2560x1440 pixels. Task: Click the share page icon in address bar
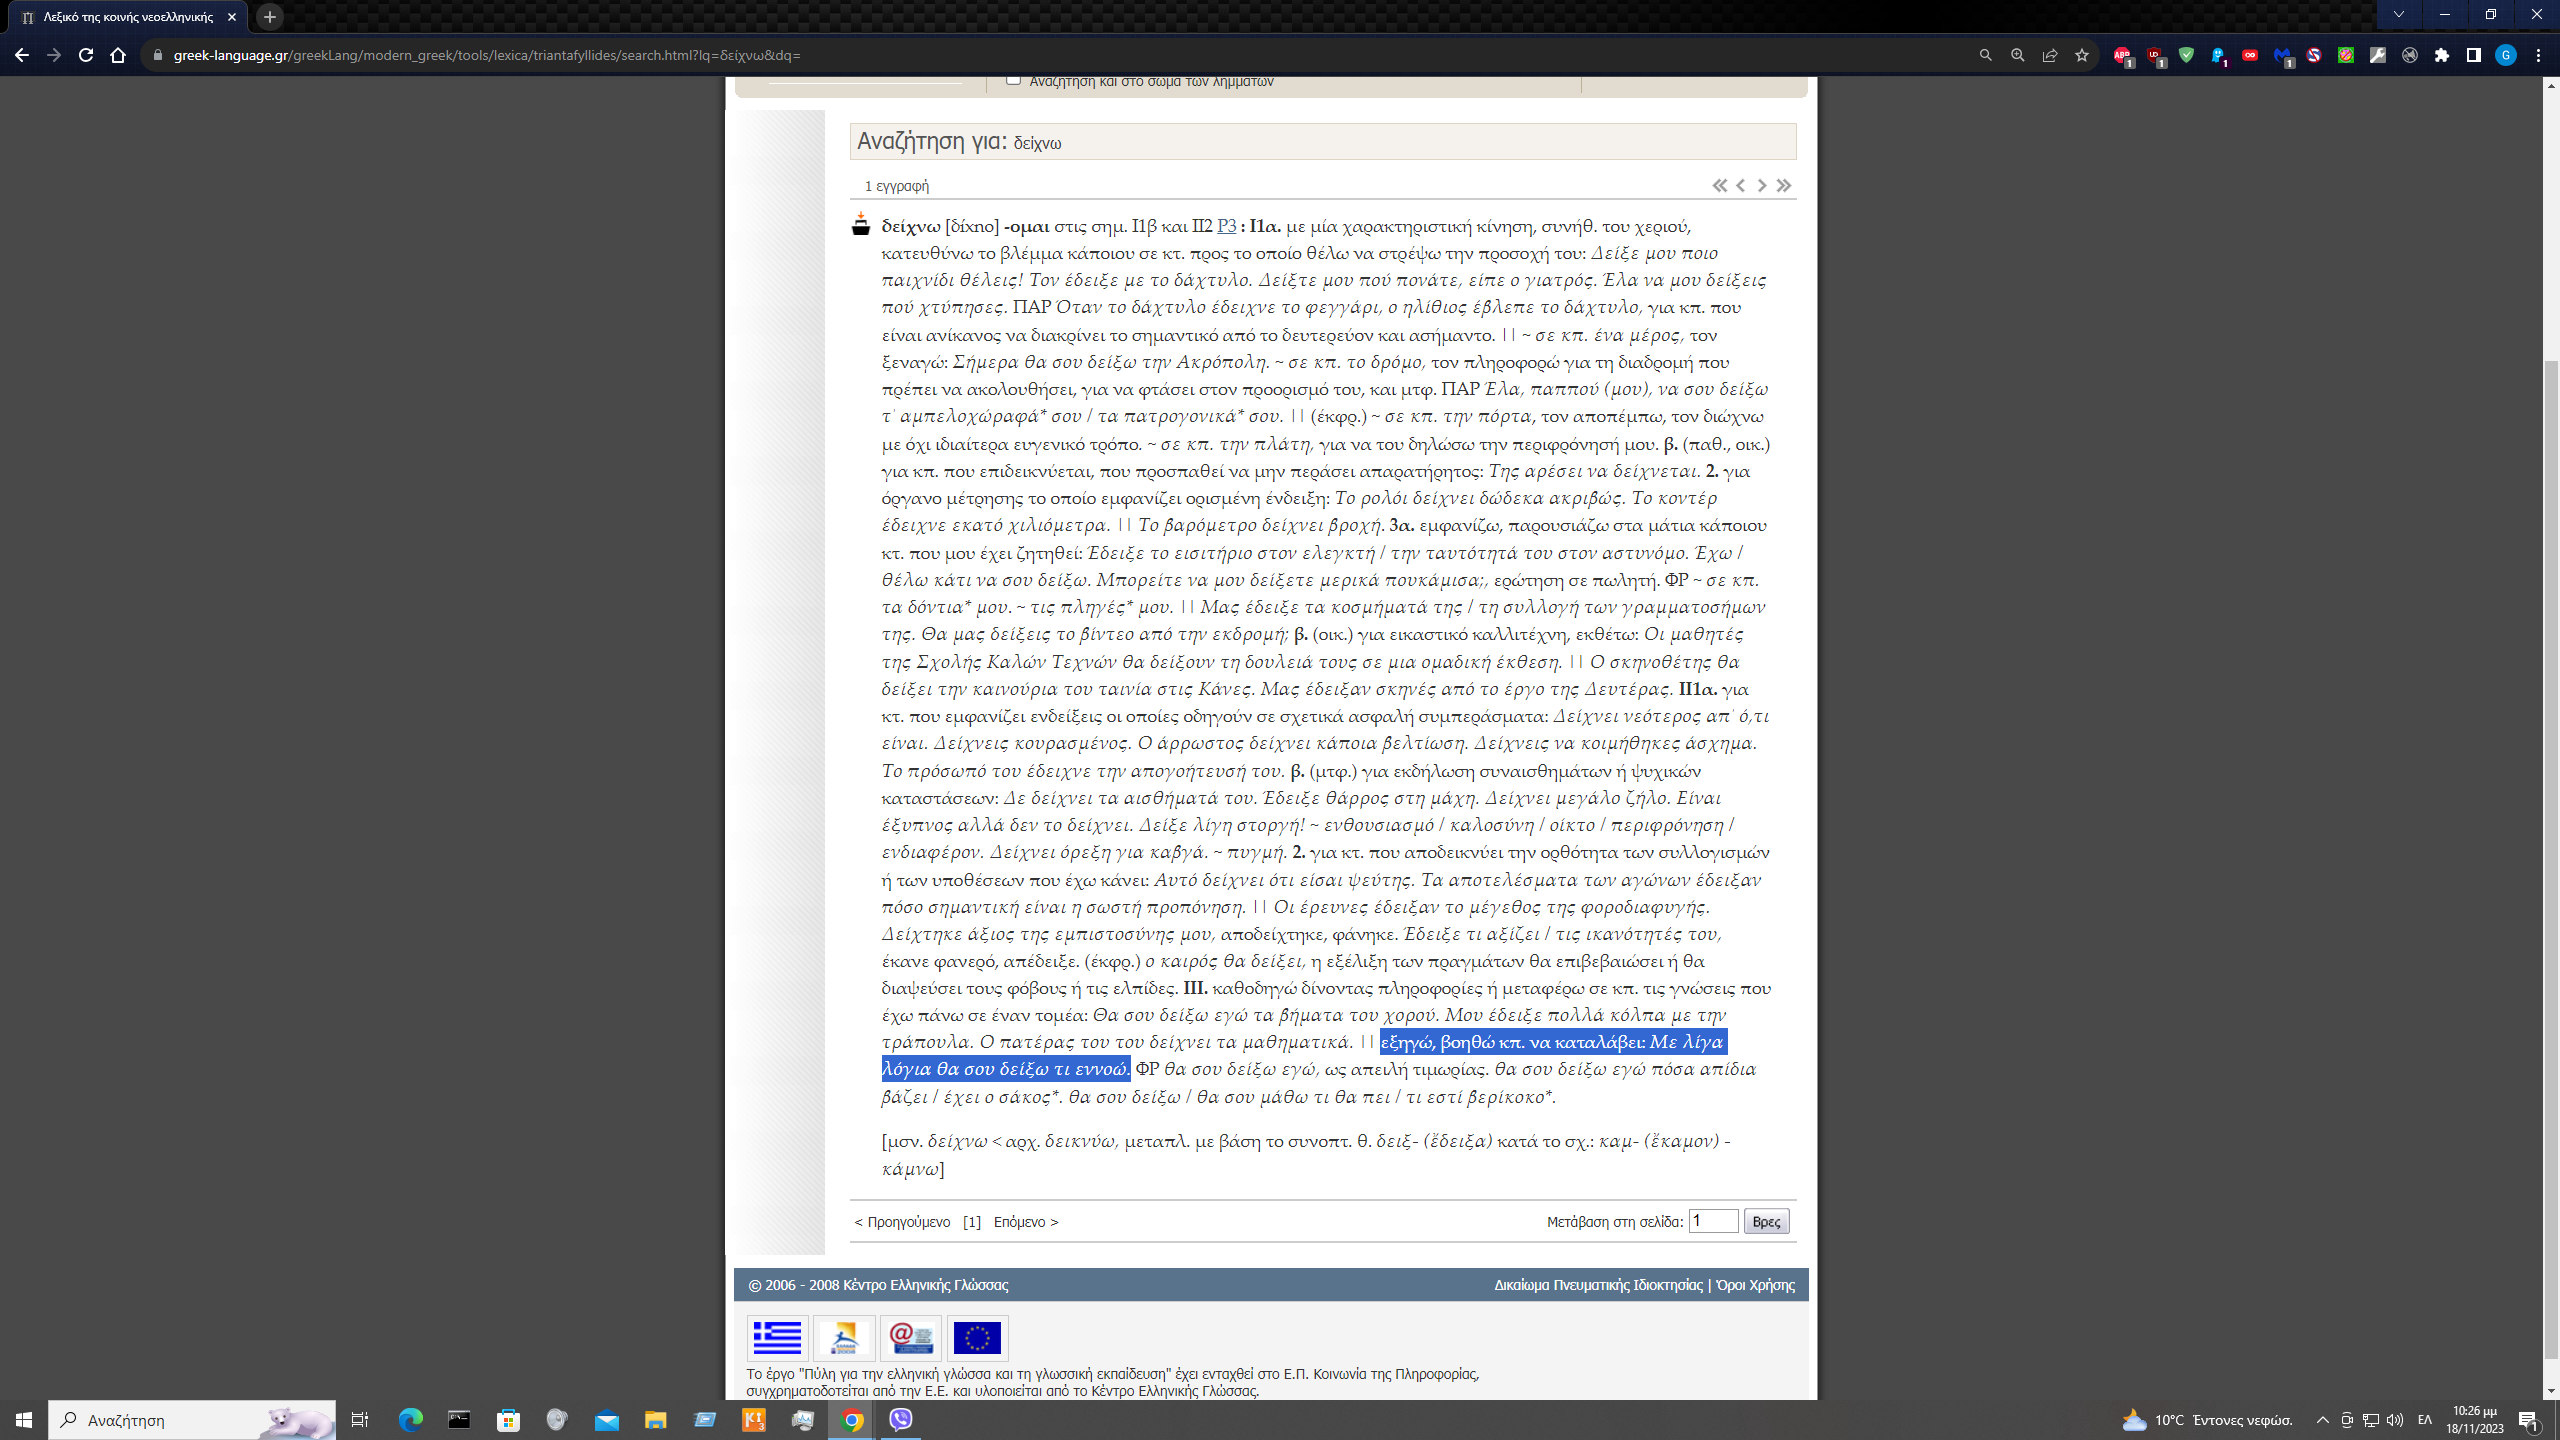point(2050,56)
